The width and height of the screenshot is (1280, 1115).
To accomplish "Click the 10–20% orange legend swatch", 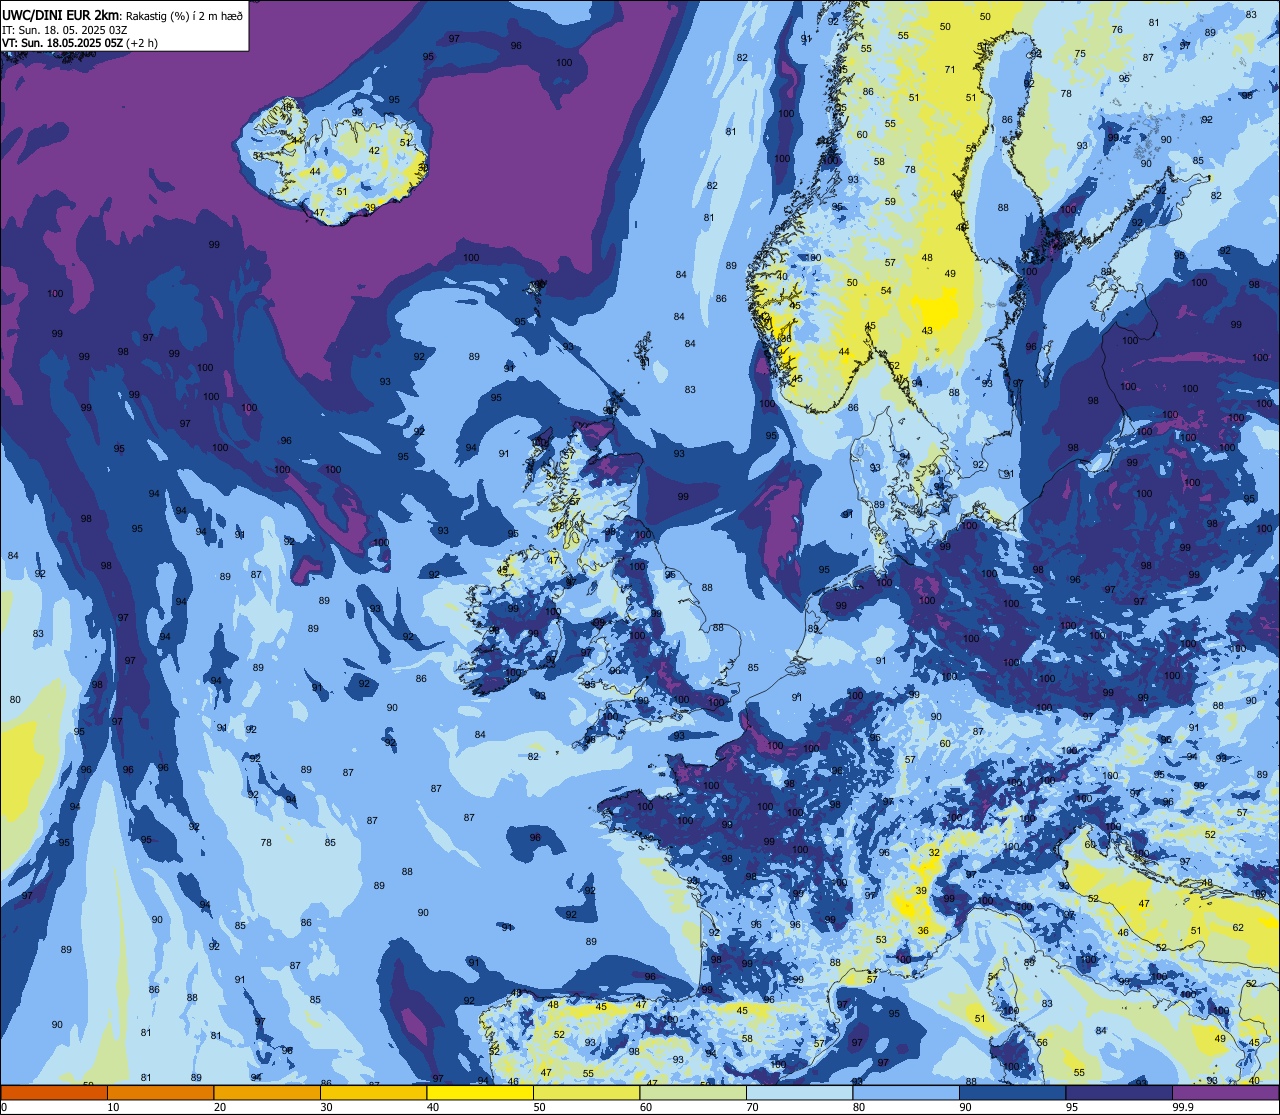I will pyautogui.click(x=160, y=1092).
